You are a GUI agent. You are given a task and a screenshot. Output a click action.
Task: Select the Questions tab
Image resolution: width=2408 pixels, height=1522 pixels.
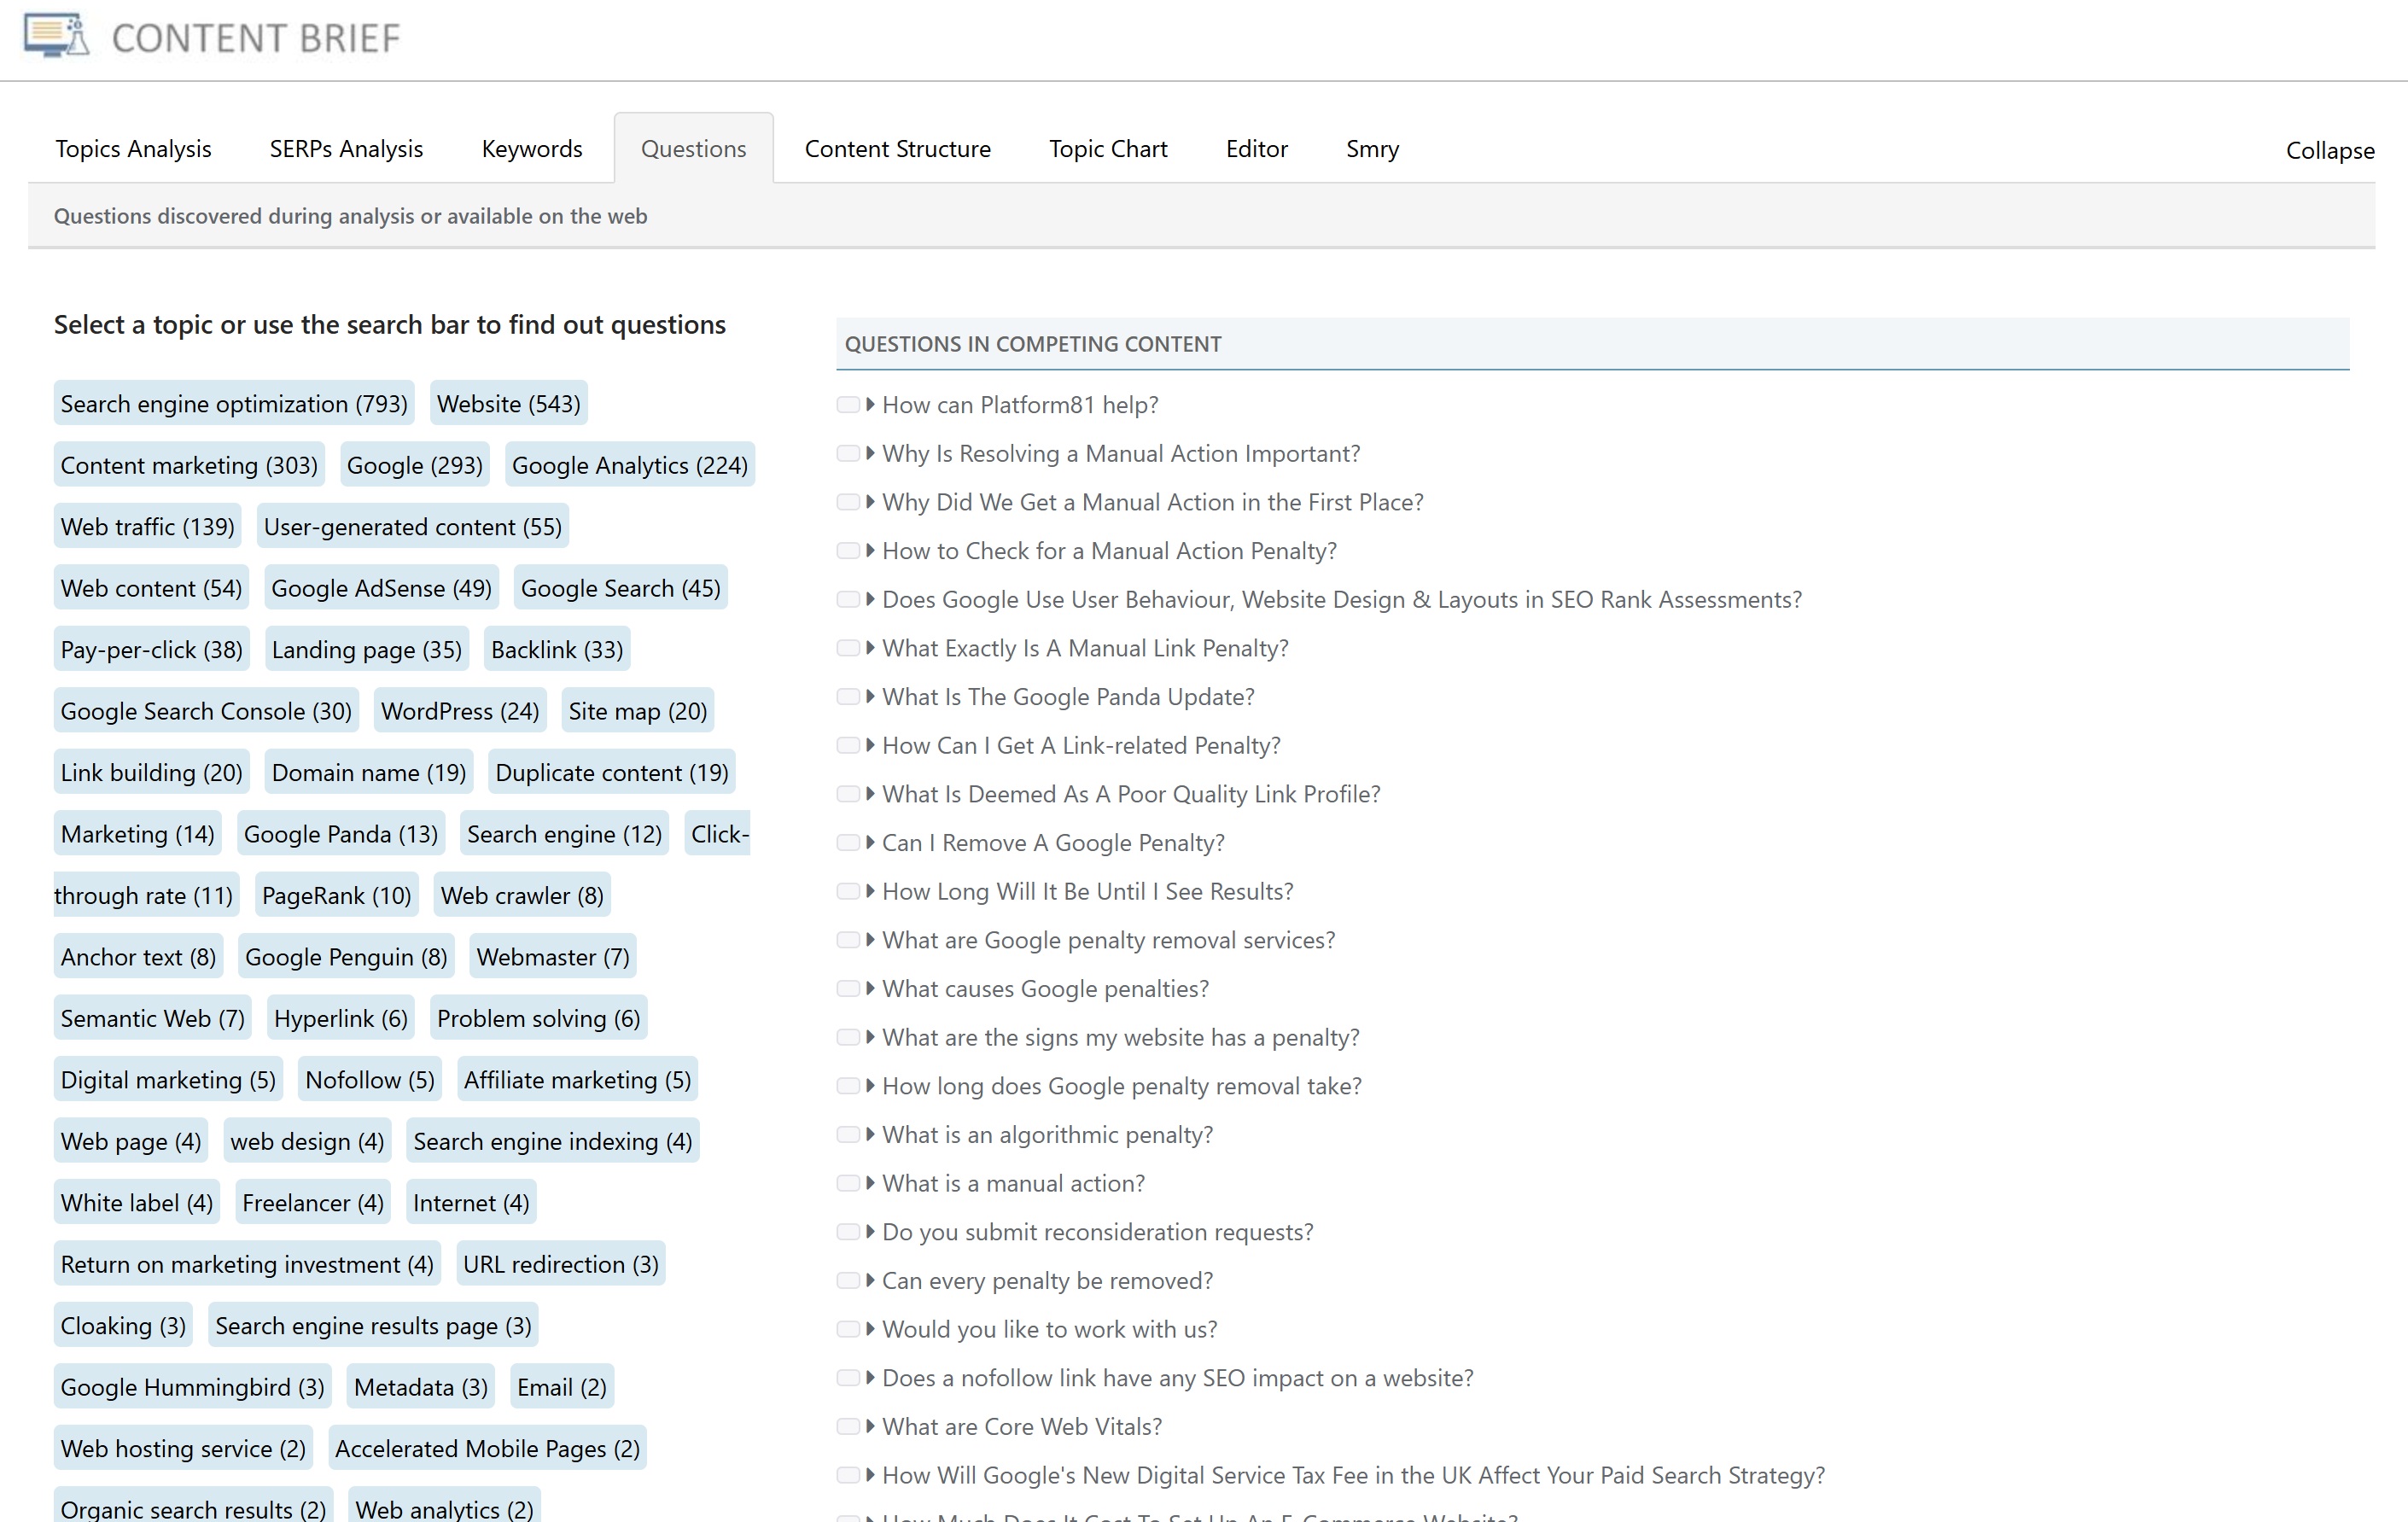(x=693, y=149)
